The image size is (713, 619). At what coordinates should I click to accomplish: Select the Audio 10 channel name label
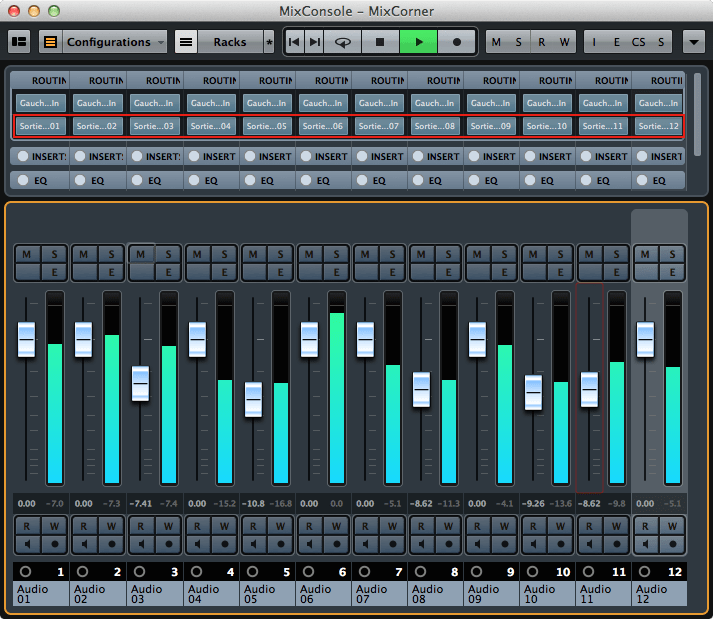547,594
